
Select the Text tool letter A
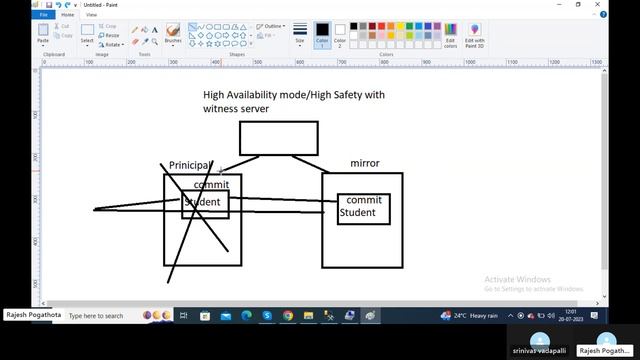[155, 30]
